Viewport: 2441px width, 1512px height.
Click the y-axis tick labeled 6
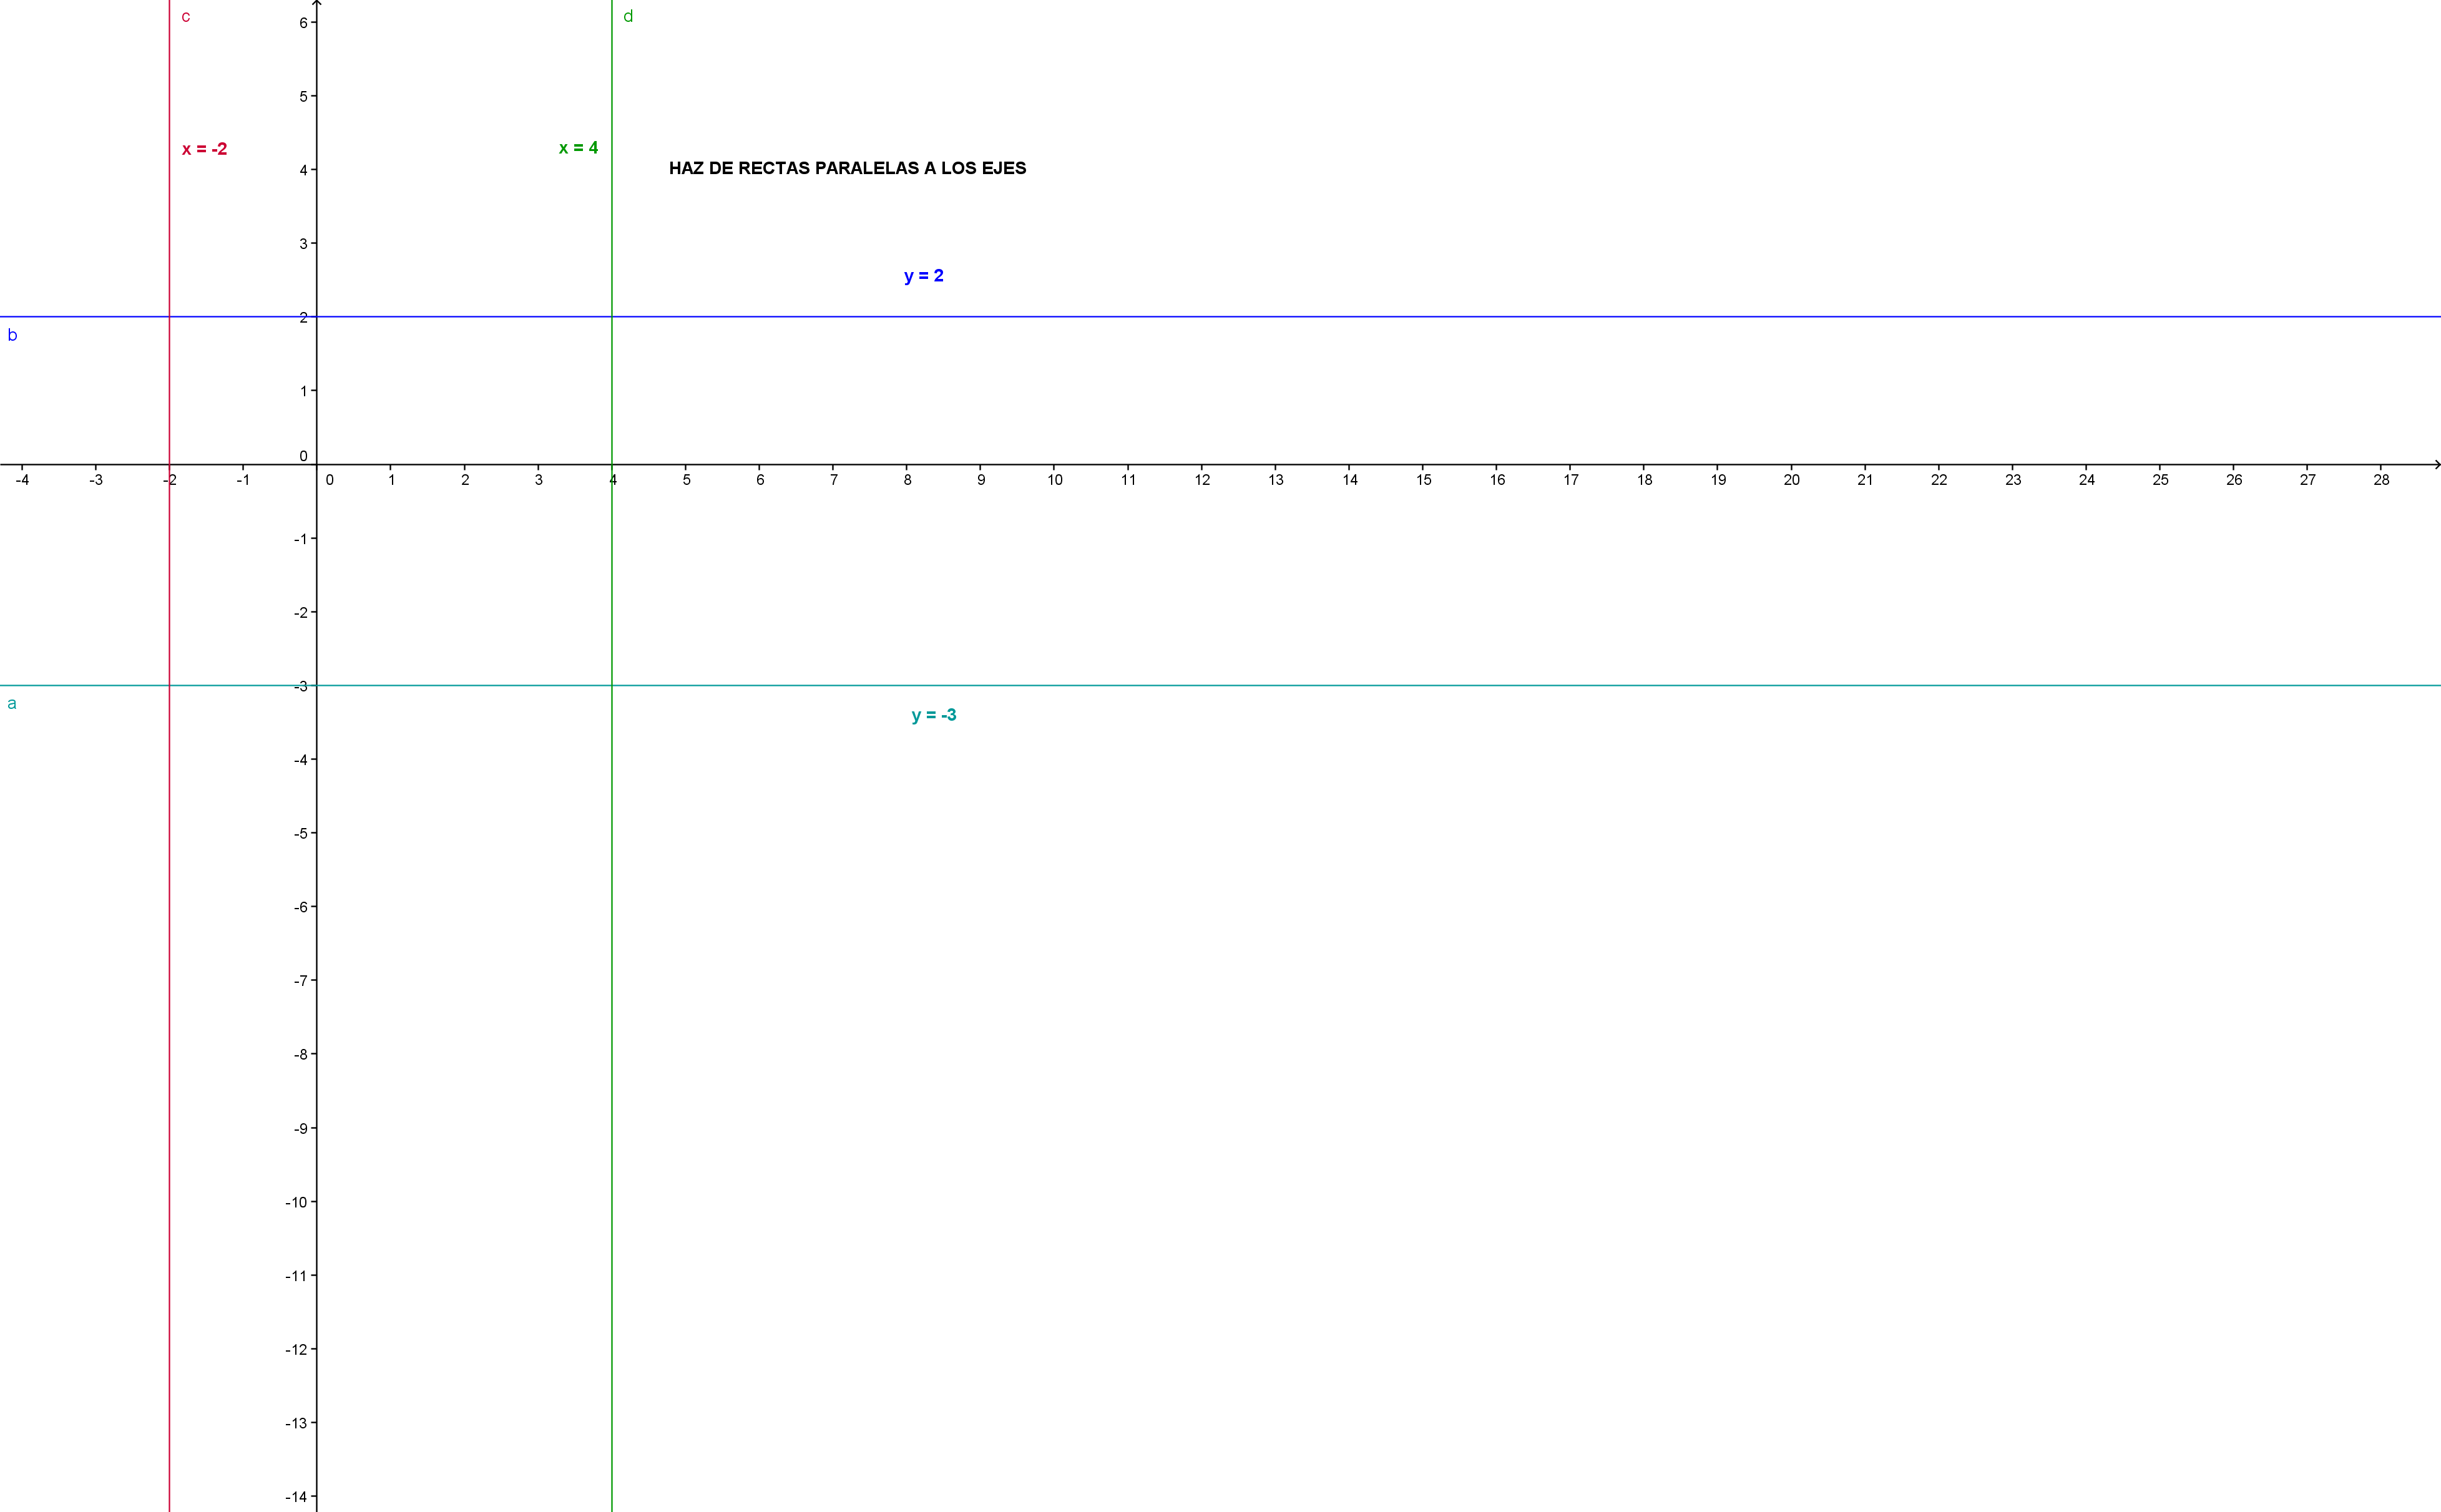pos(303,22)
